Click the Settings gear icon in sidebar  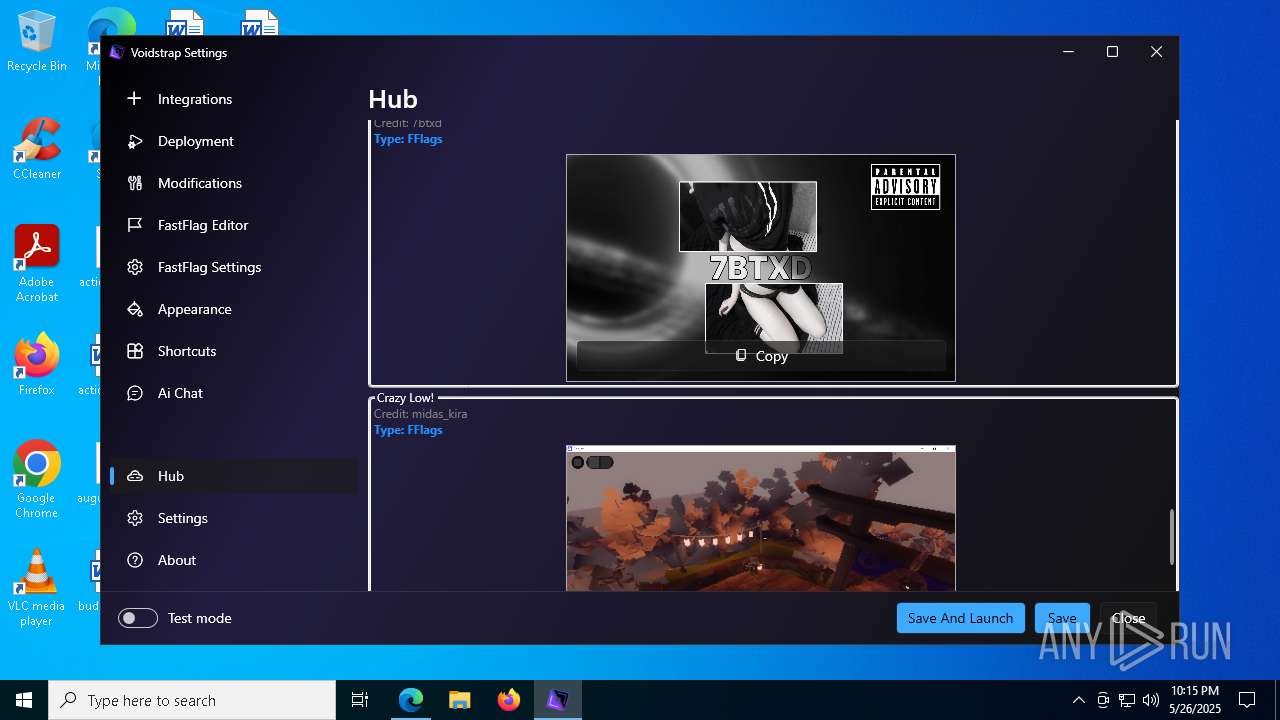click(135, 518)
